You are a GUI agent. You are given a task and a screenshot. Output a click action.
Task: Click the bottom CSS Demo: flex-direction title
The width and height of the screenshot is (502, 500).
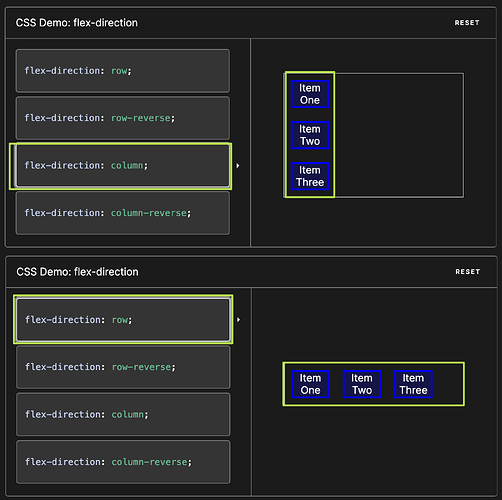pos(77,272)
